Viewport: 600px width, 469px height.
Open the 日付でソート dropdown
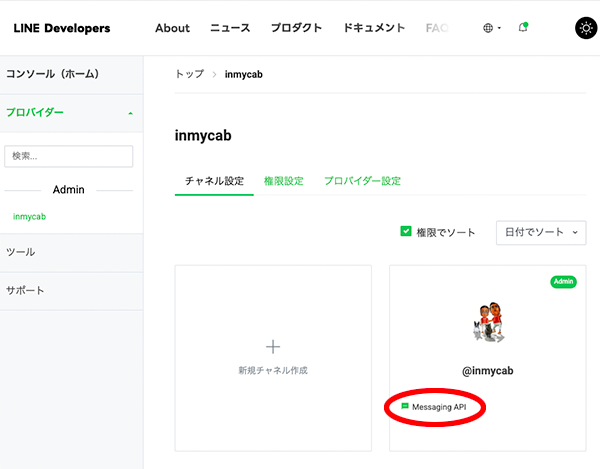[541, 232]
